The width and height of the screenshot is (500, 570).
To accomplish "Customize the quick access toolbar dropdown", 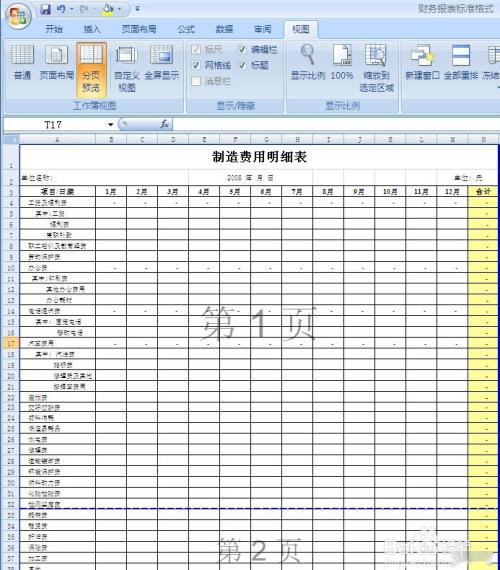I will pos(137,9).
